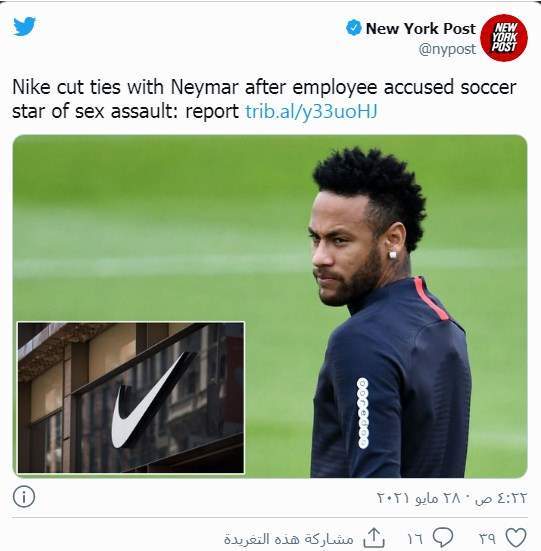Click the tweet headline text
Image resolution: width=541 pixels, height=551 pixels.
tap(264, 99)
